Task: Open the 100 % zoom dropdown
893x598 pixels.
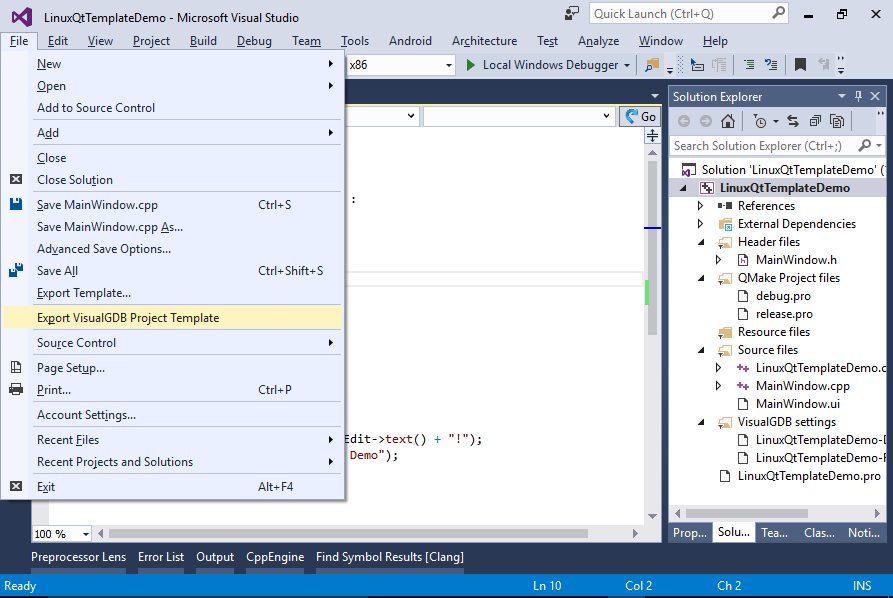Action: coord(85,534)
